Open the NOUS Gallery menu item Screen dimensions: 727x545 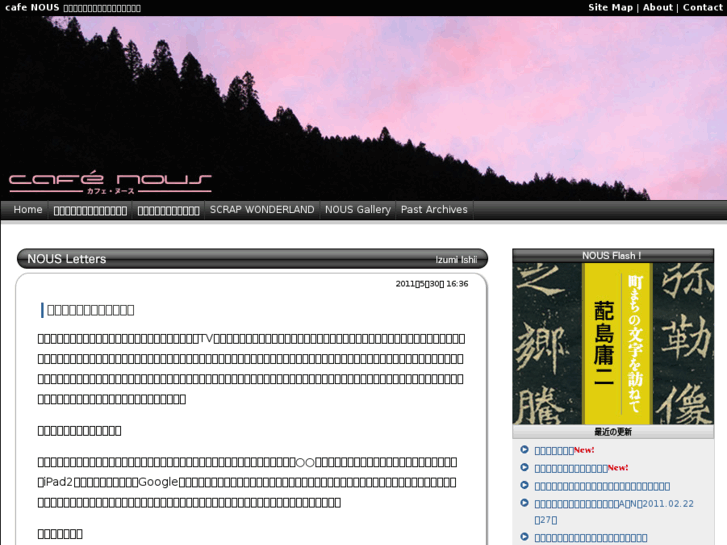pos(357,210)
